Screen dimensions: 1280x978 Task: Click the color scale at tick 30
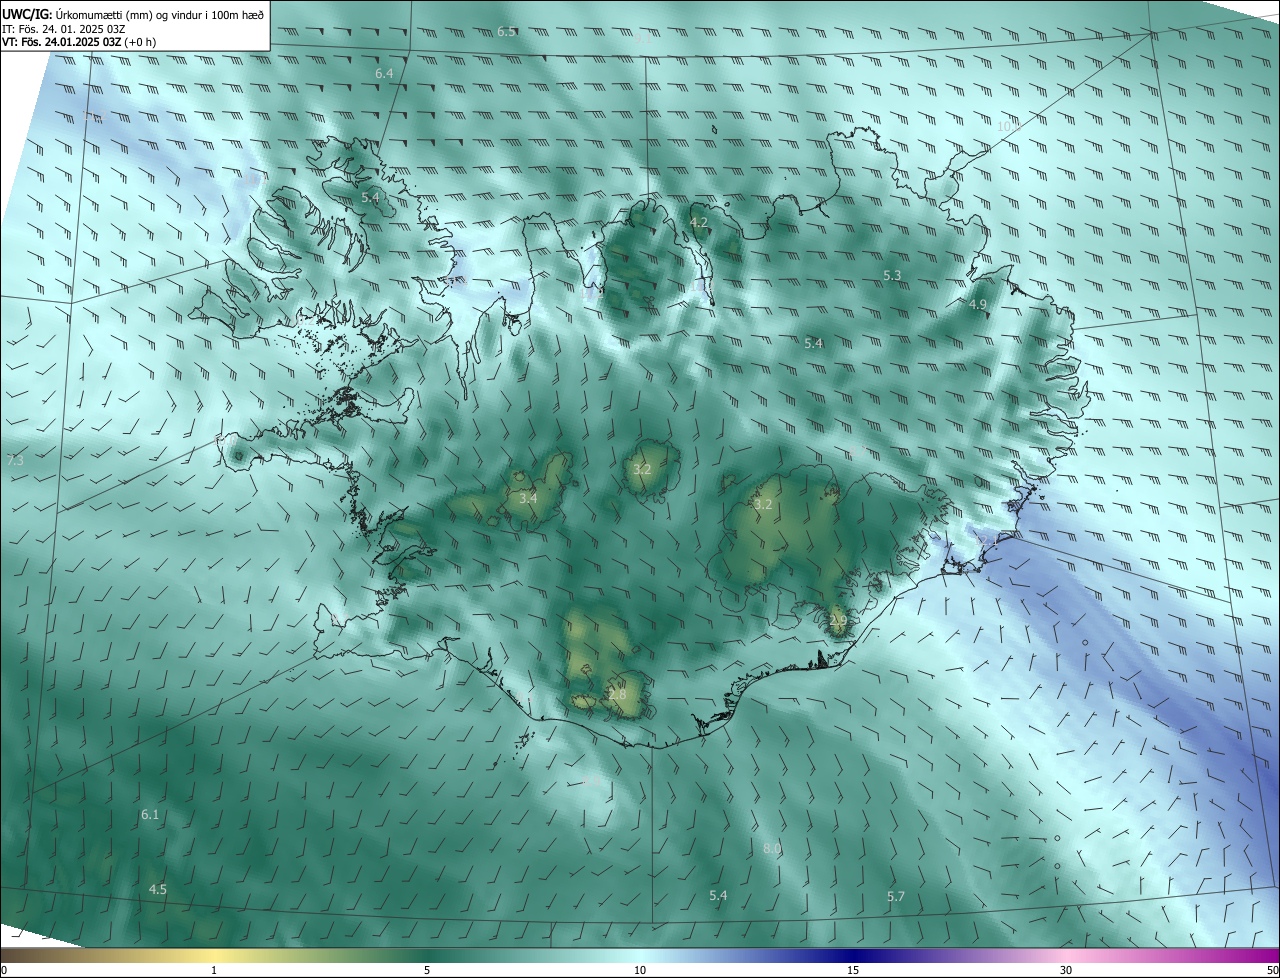point(1066,970)
